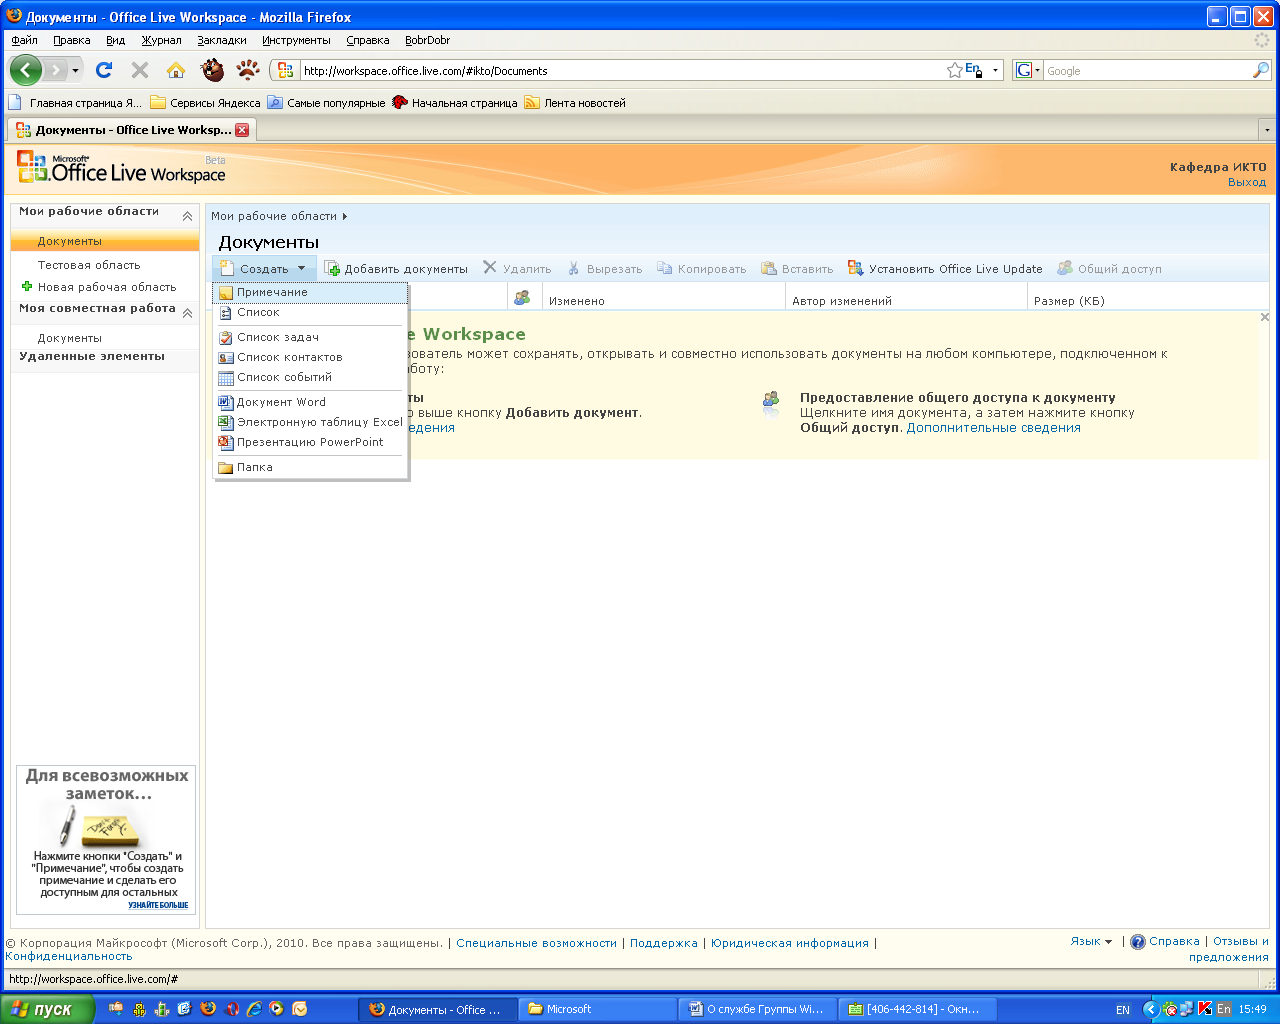This screenshot has width=1280, height=1024.
Task: Open Юридическая информация footer link
Action: tap(790, 943)
